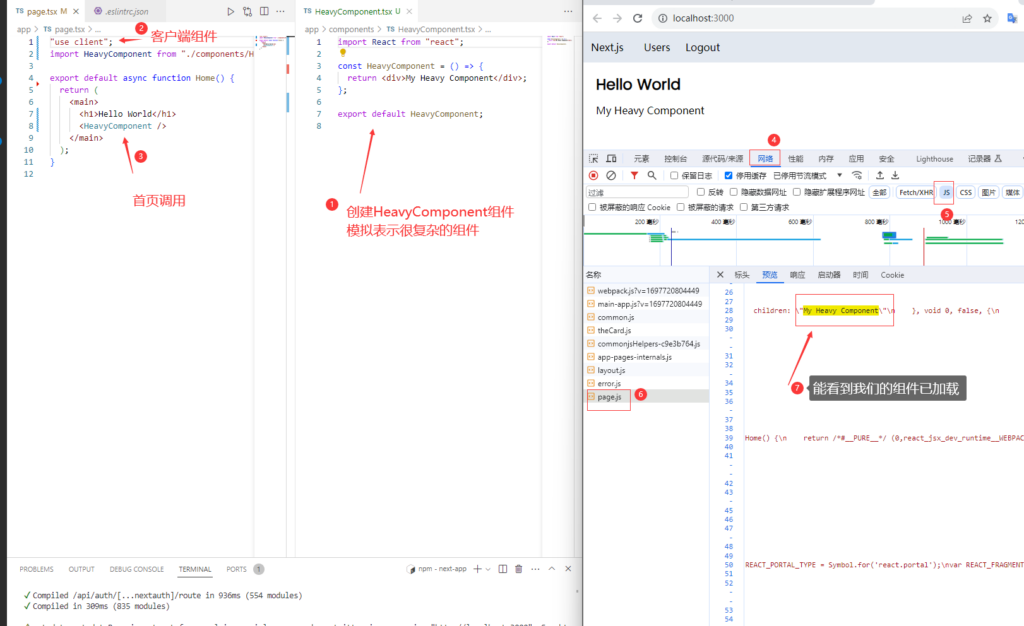Viewport: 1024px width, 626px height.
Task: Open the 响应 Response tab
Action: [x=797, y=275]
